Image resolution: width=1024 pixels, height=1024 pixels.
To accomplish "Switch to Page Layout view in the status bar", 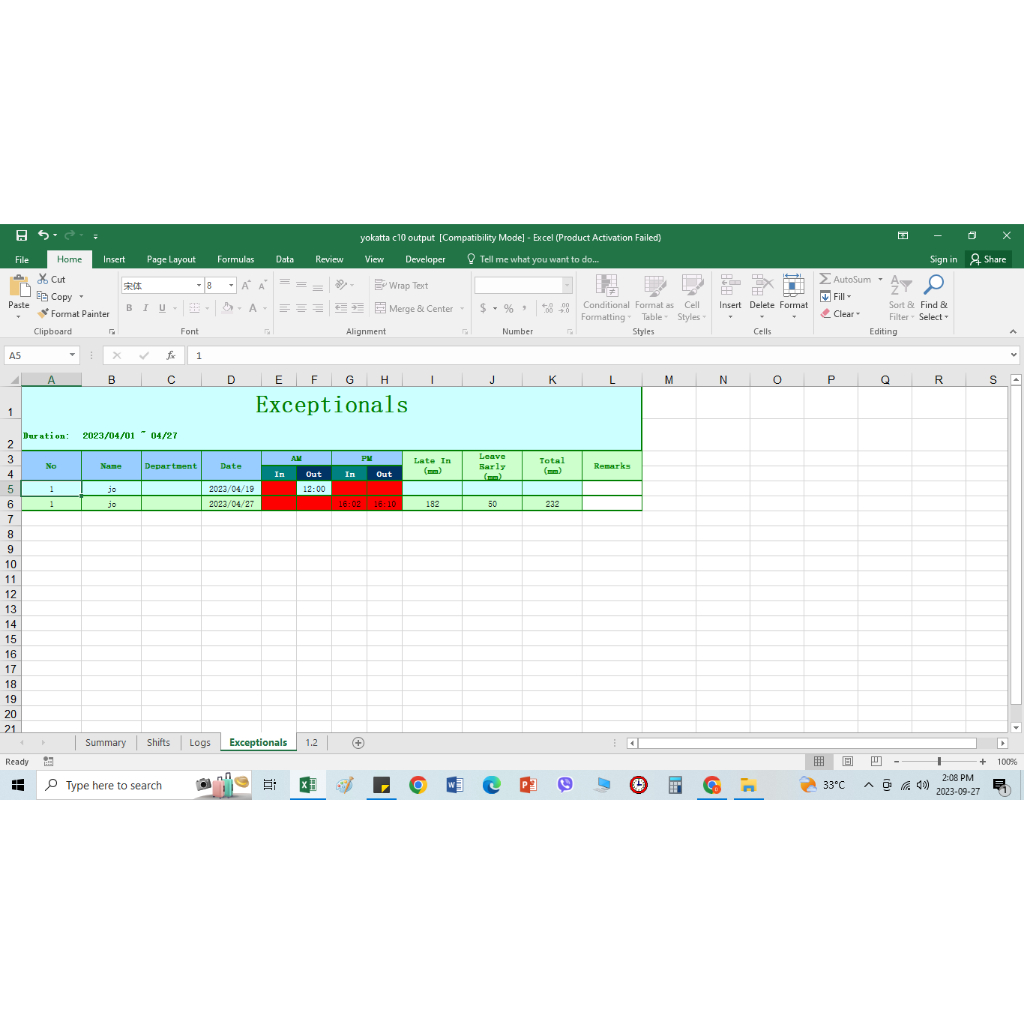I will click(x=847, y=762).
